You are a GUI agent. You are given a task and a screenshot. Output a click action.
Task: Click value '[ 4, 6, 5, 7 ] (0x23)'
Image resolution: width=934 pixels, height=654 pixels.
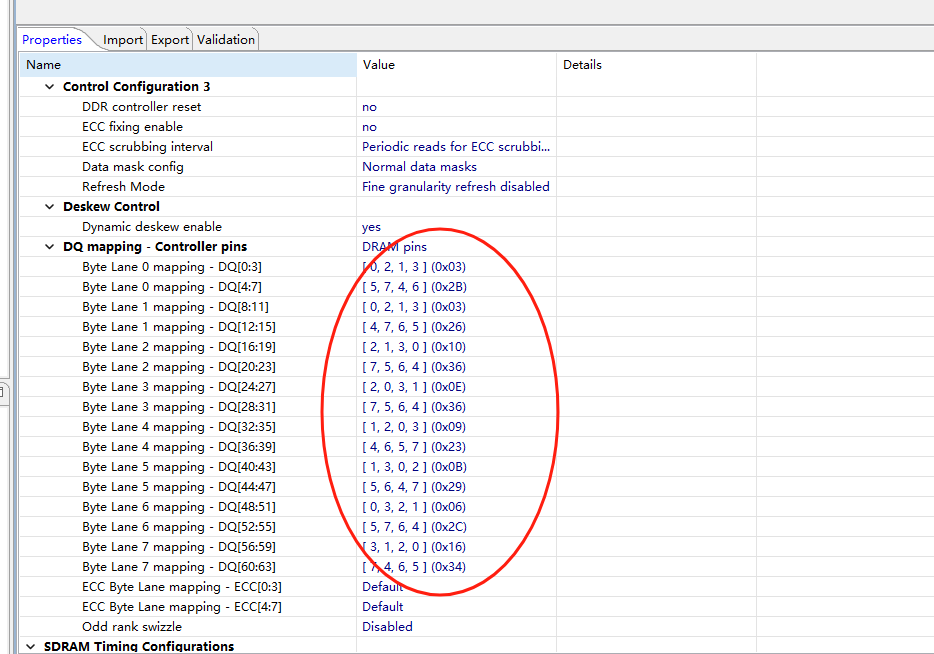point(414,447)
